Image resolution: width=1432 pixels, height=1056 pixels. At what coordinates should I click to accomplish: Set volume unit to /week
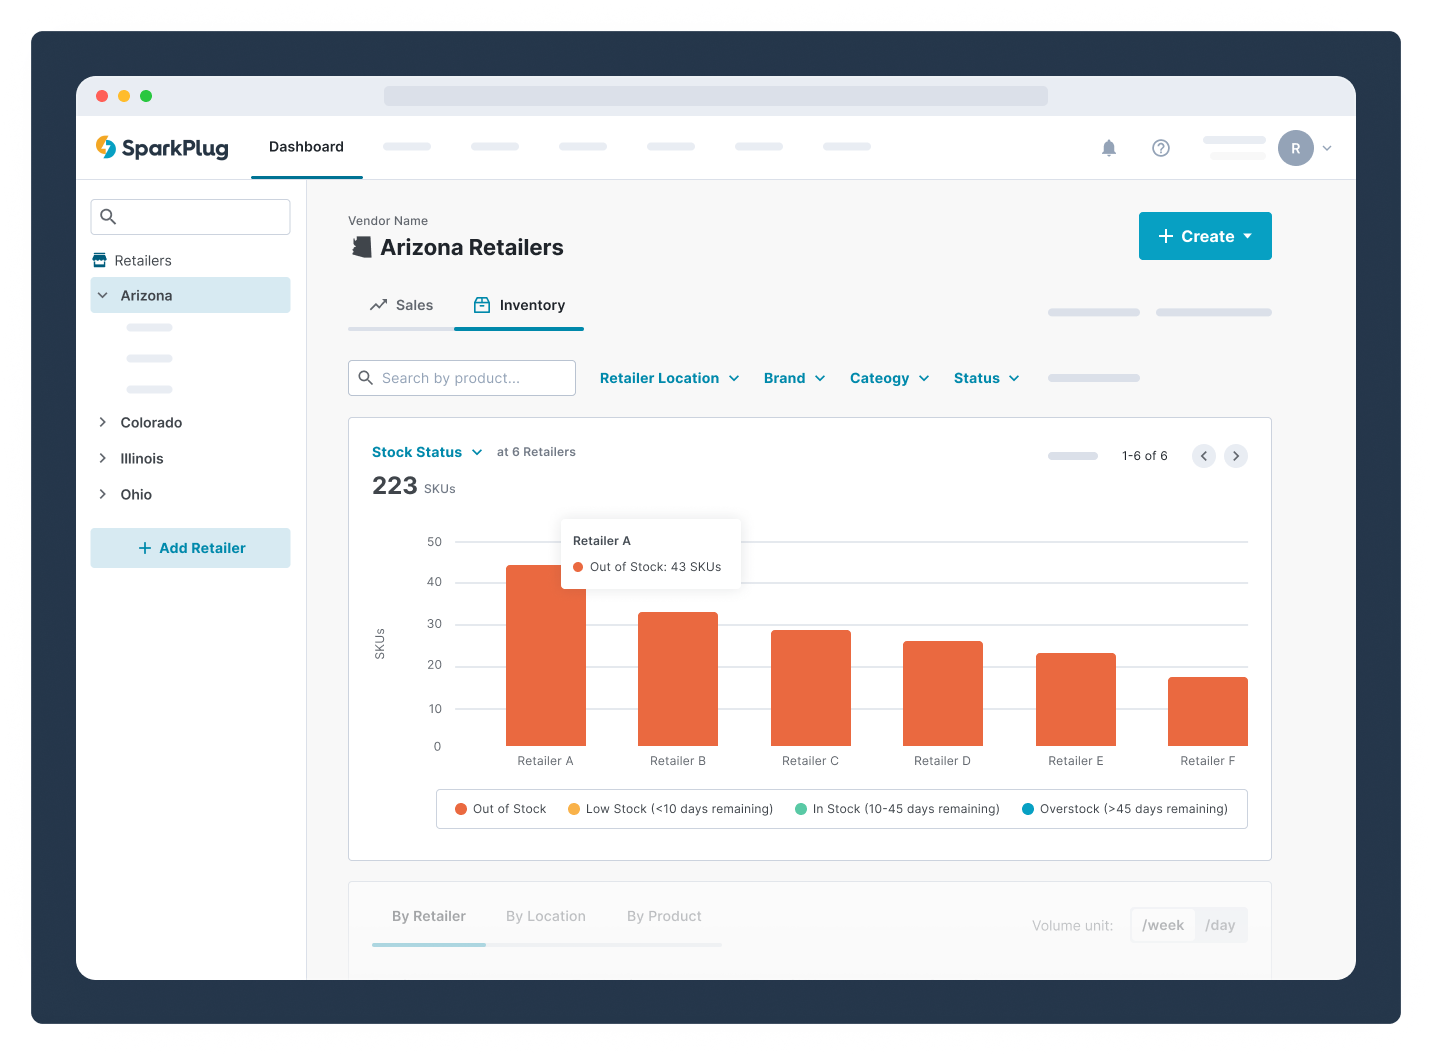click(x=1163, y=925)
